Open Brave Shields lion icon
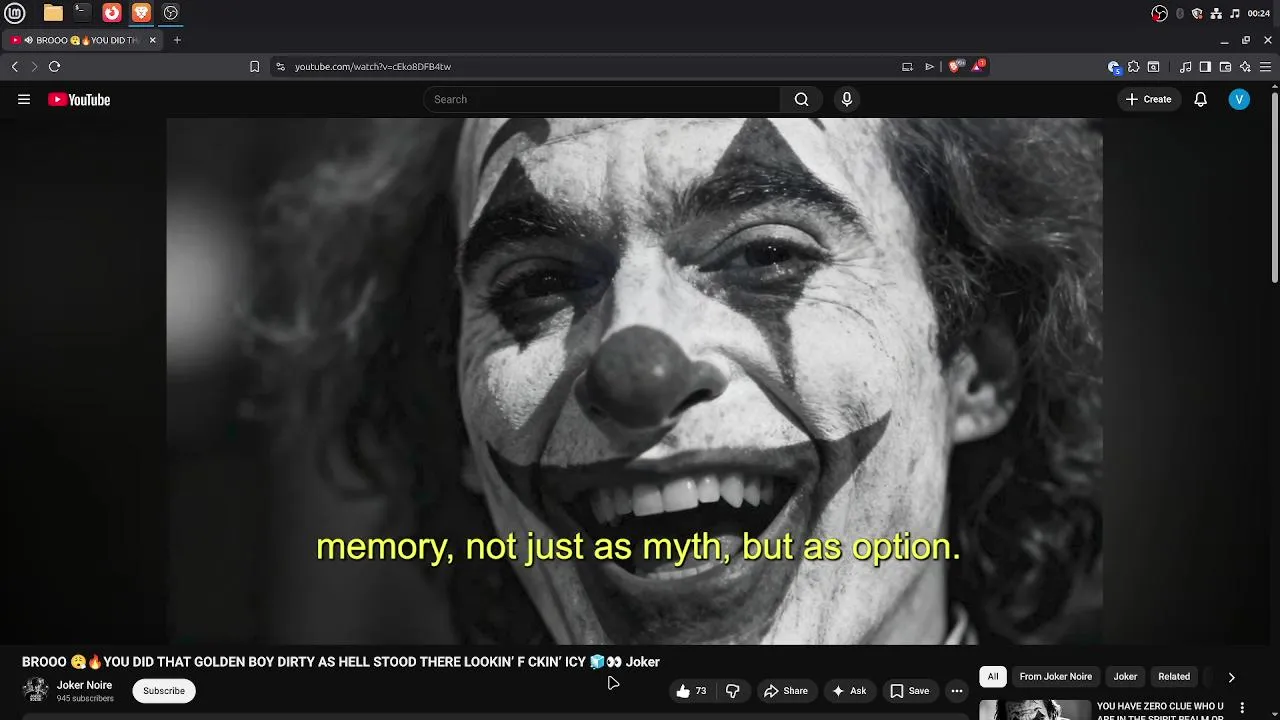Screen dimensions: 1280x720 pyautogui.click(x=955, y=66)
